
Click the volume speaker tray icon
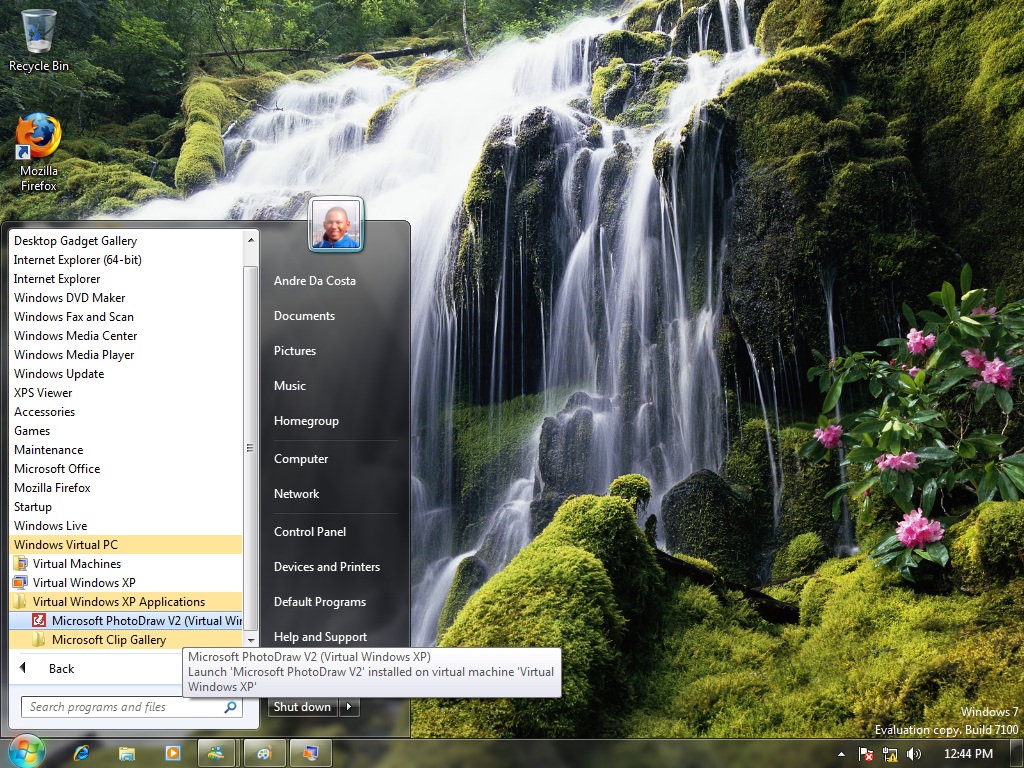(x=914, y=754)
